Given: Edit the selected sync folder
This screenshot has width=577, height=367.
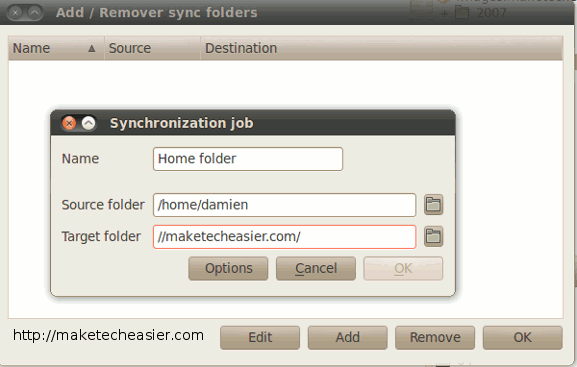Looking at the screenshot, I should 260,337.
